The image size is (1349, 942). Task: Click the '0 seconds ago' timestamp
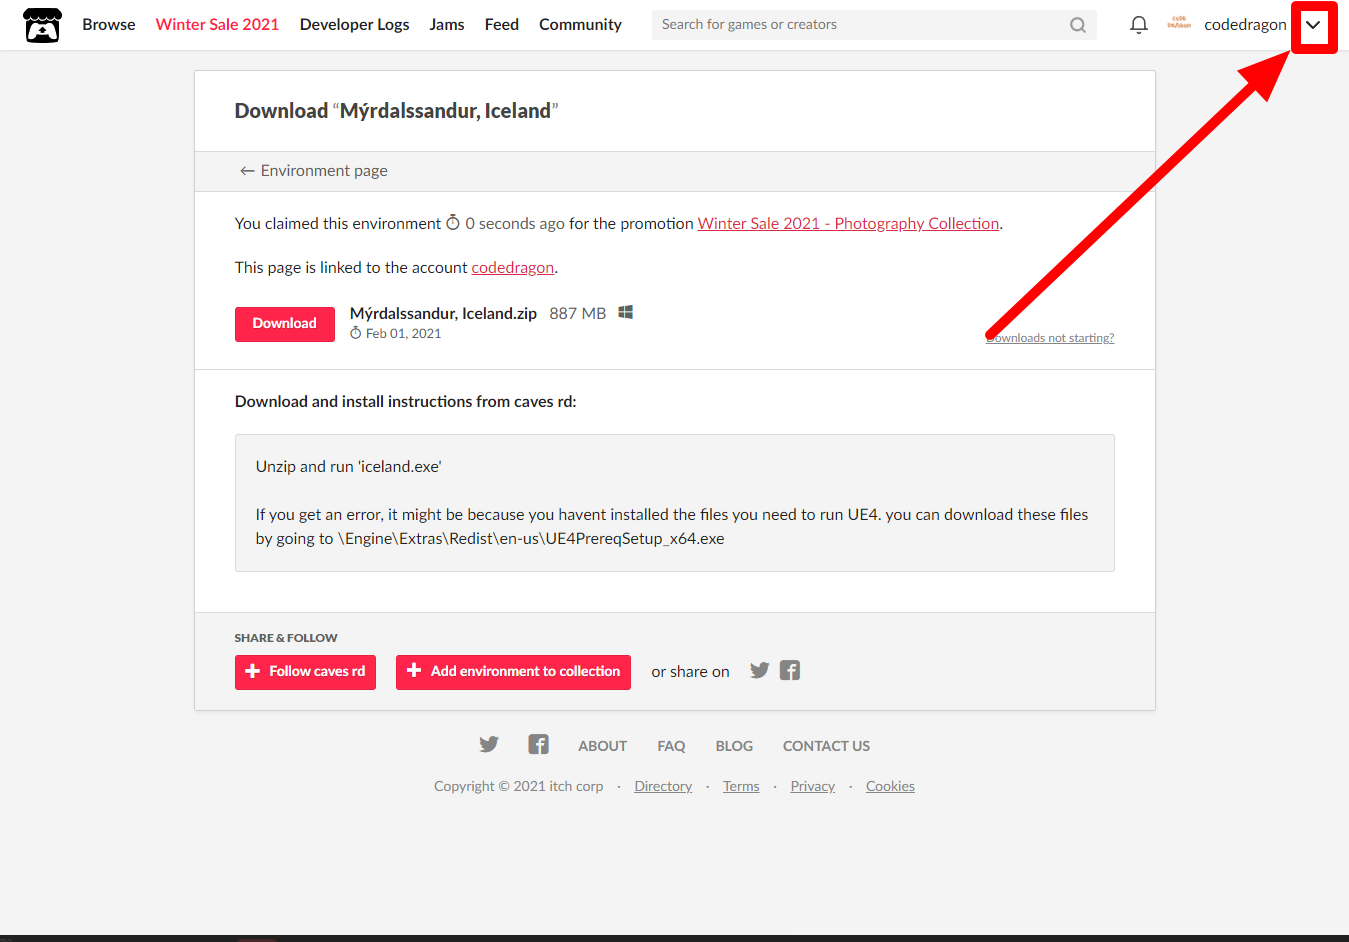tap(514, 224)
